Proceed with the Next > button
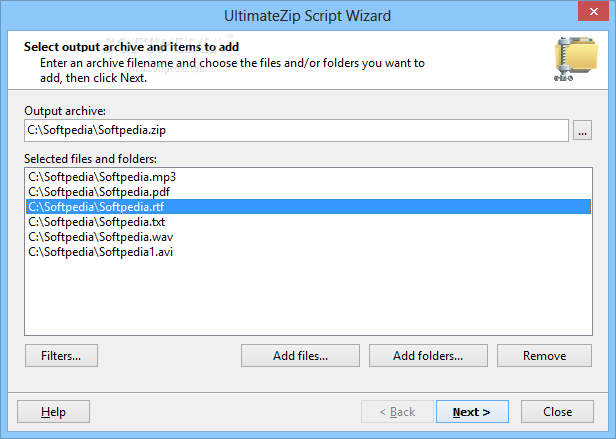The image size is (616, 439). point(472,411)
